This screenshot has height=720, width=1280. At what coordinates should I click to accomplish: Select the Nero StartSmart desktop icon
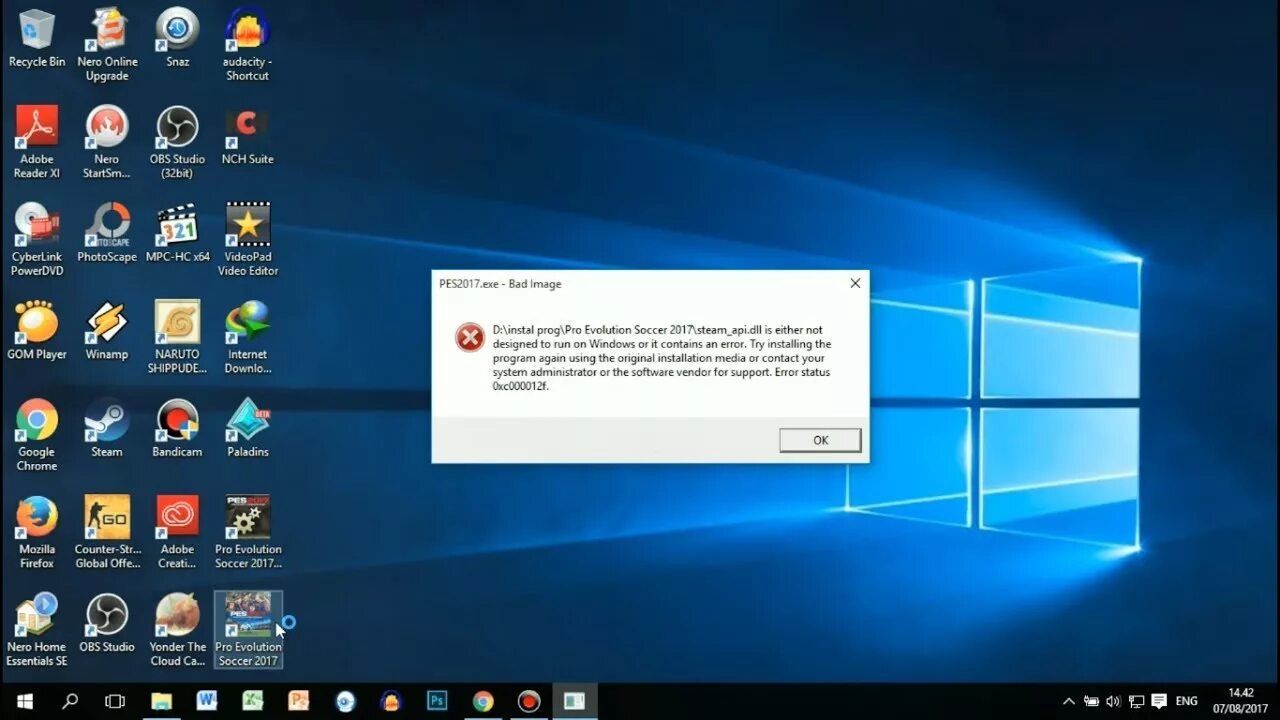click(x=107, y=142)
